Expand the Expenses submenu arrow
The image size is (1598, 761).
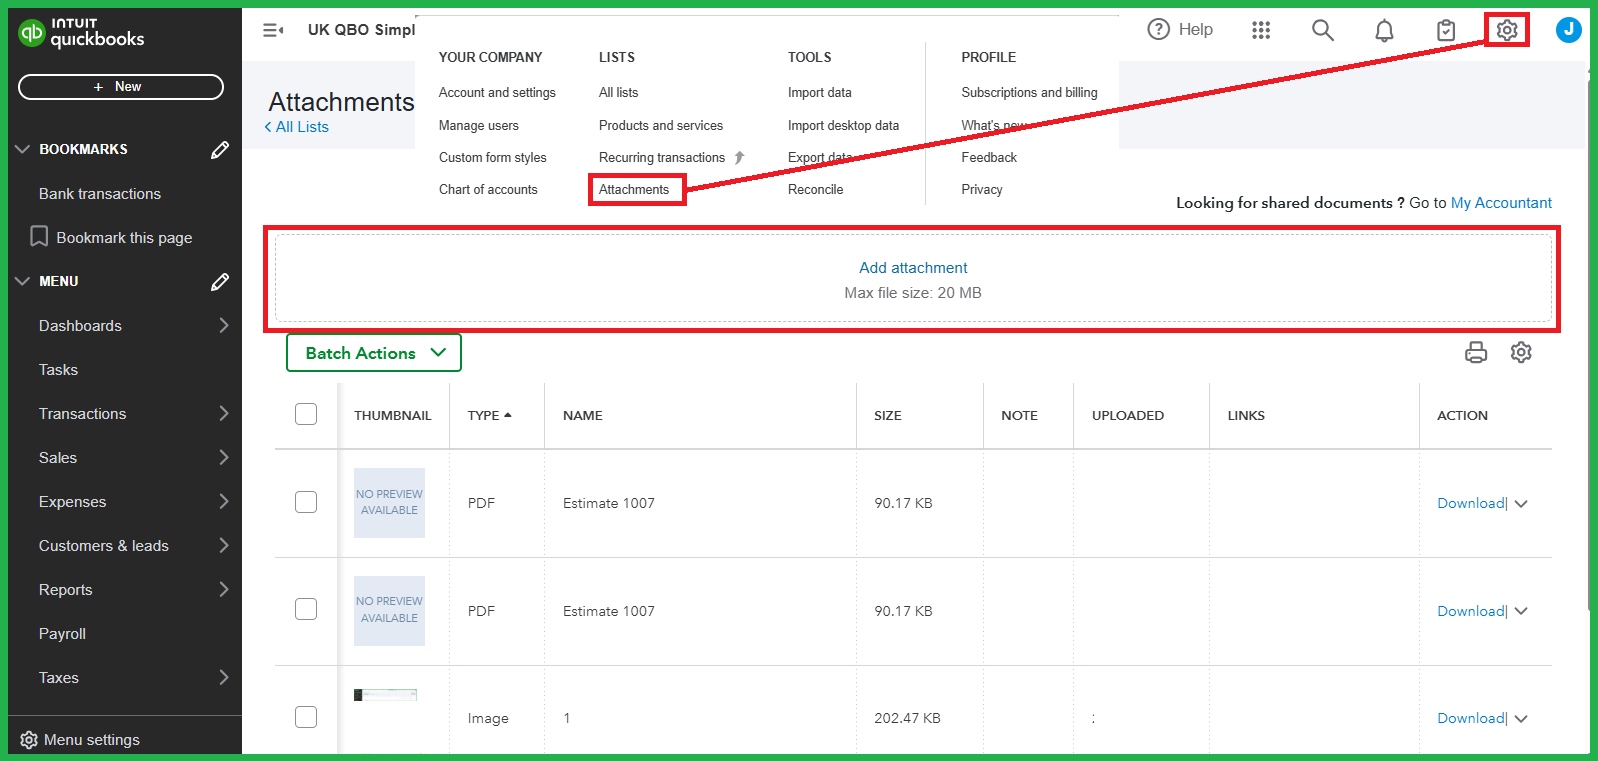pos(224,501)
